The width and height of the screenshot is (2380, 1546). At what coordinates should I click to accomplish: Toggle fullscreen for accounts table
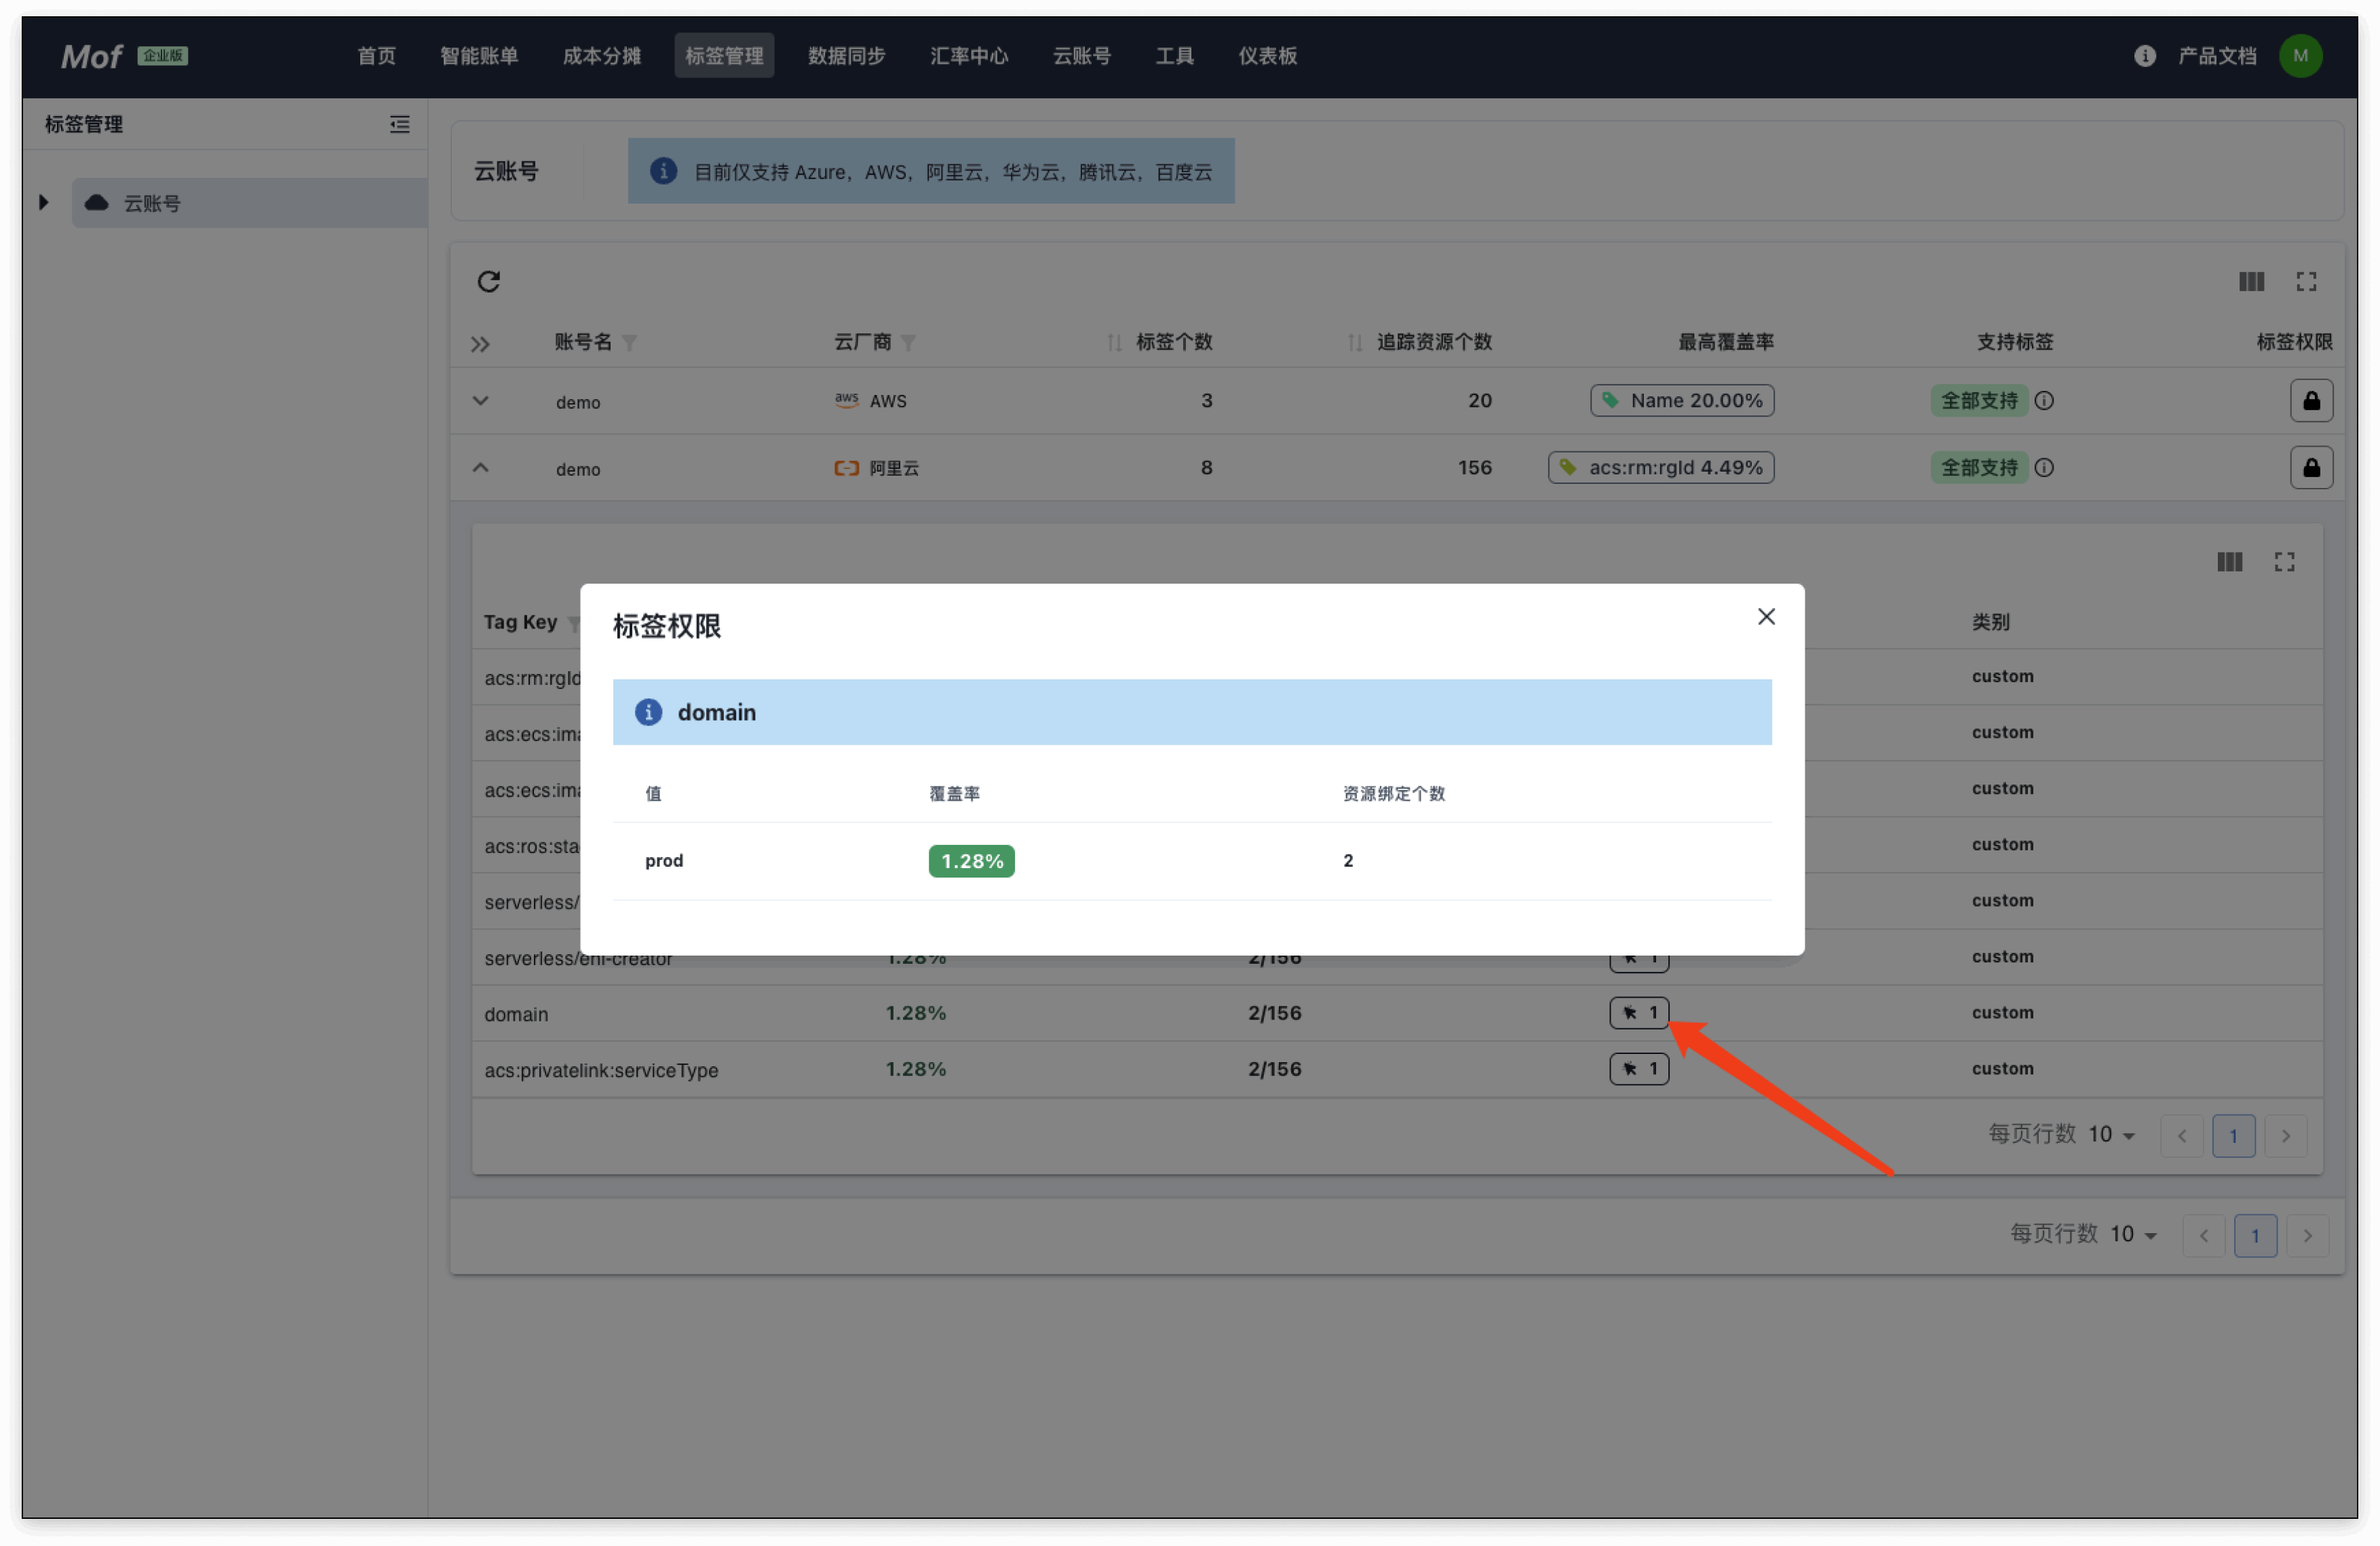pyautogui.click(x=2306, y=282)
